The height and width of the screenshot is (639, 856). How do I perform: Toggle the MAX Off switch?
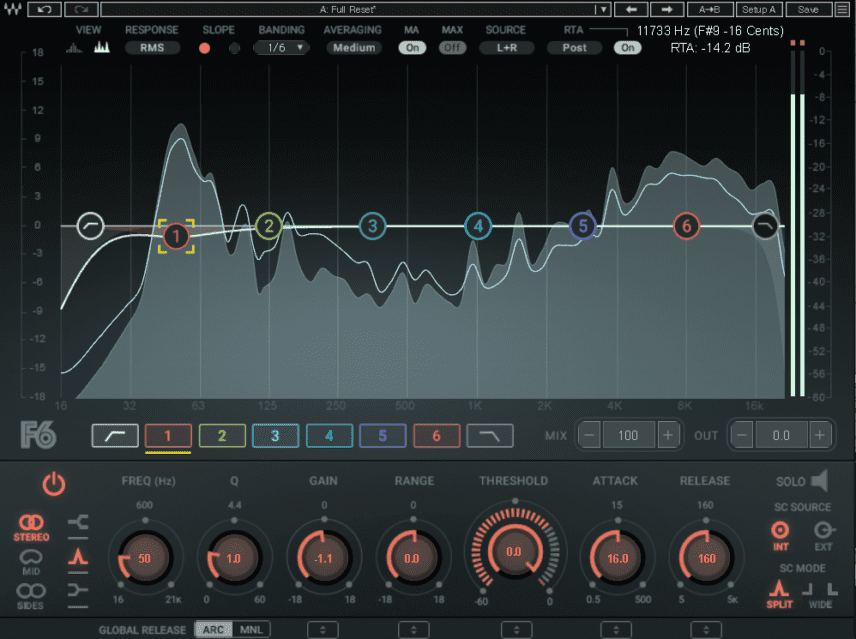(x=452, y=48)
